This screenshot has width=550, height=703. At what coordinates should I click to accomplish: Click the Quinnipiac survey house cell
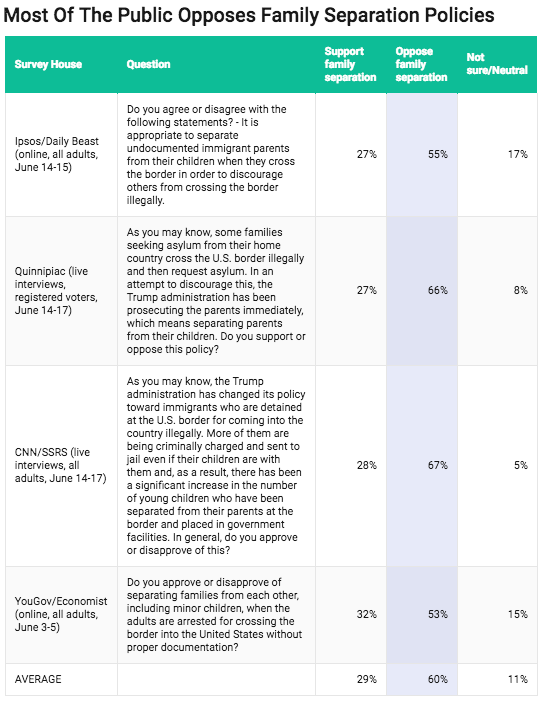click(56, 291)
